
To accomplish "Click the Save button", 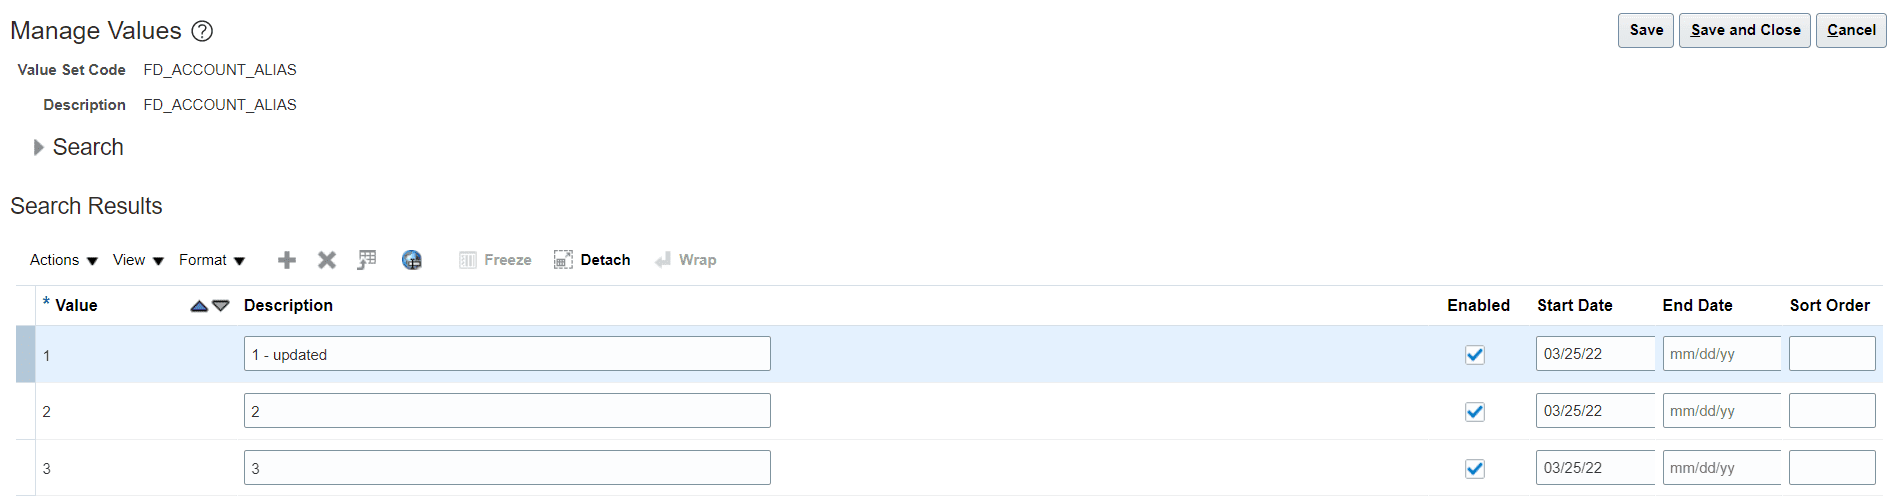I will [1646, 30].
